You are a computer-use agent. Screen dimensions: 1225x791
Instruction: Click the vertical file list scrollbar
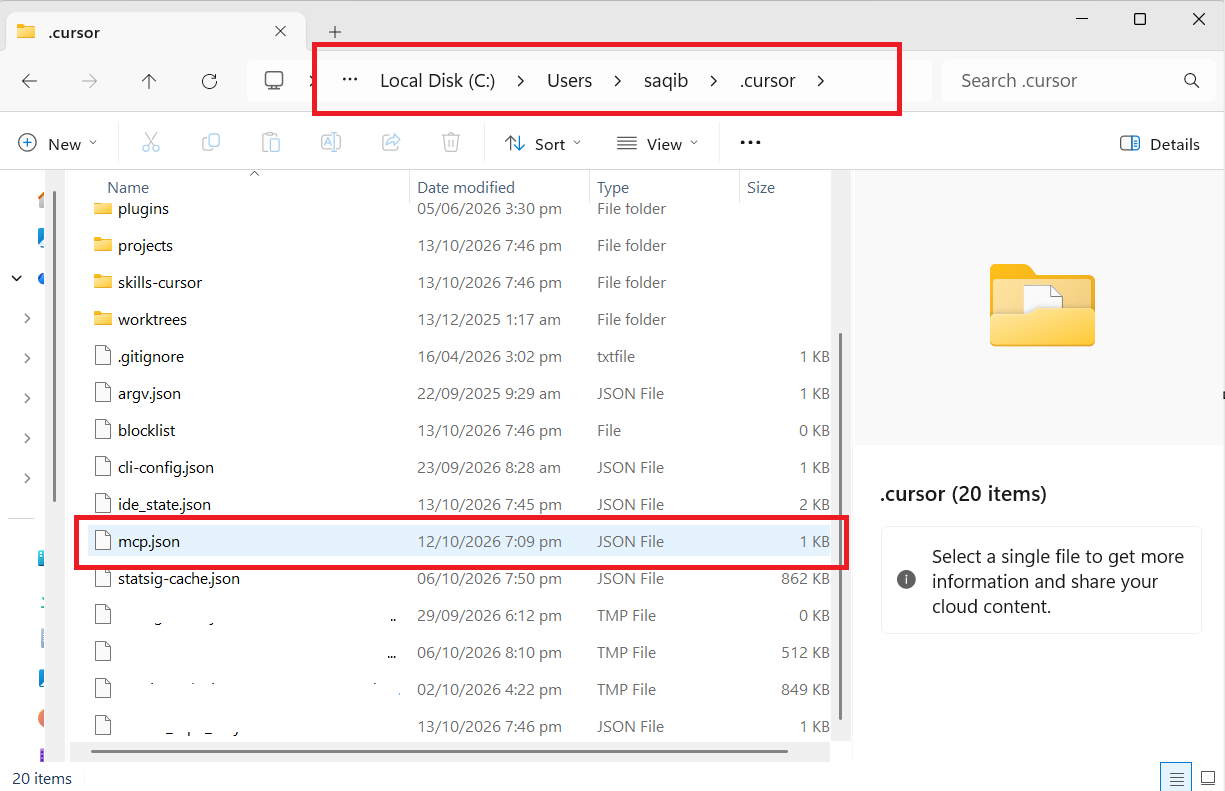click(x=839, y=525)
